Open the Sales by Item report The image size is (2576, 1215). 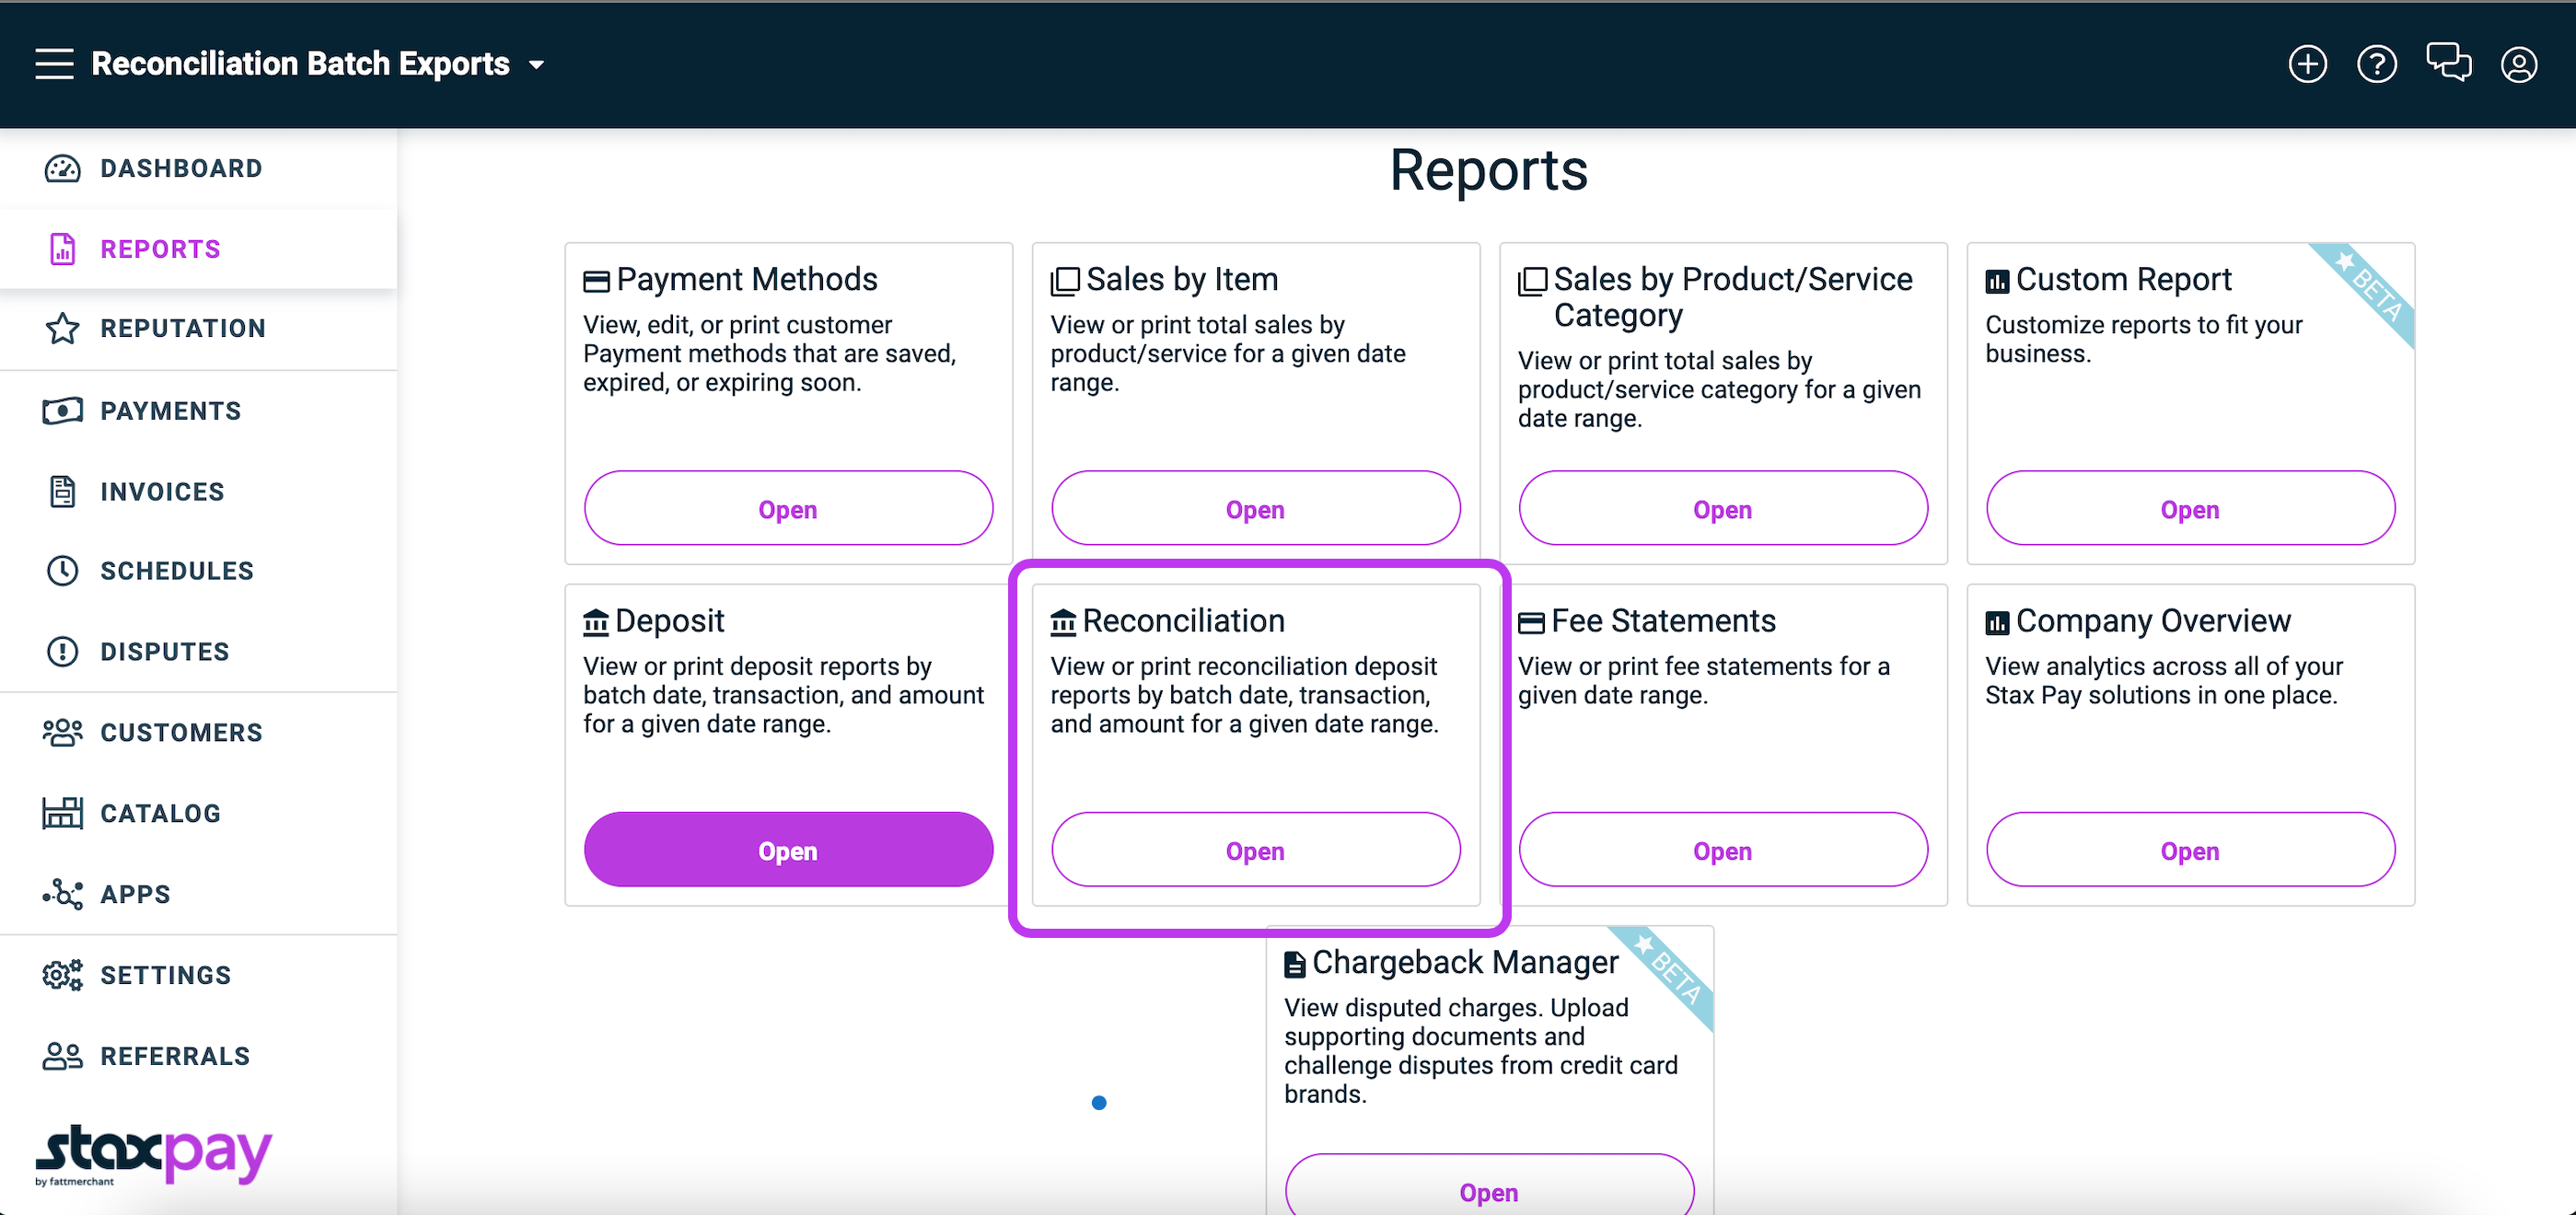tap(1255, 508)
